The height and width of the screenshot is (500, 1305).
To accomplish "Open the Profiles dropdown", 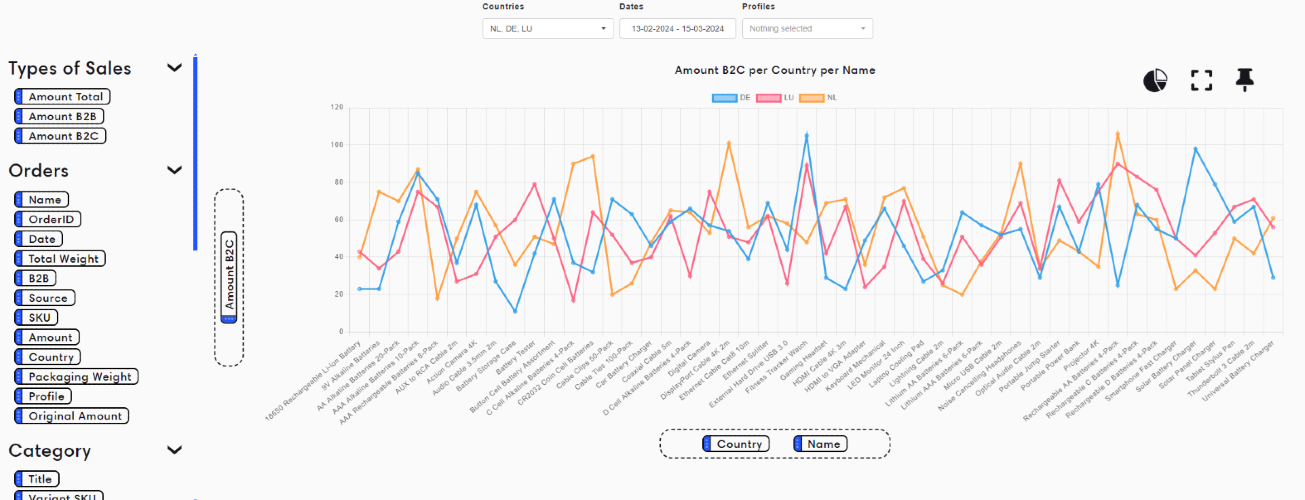I will click(807, 29).
